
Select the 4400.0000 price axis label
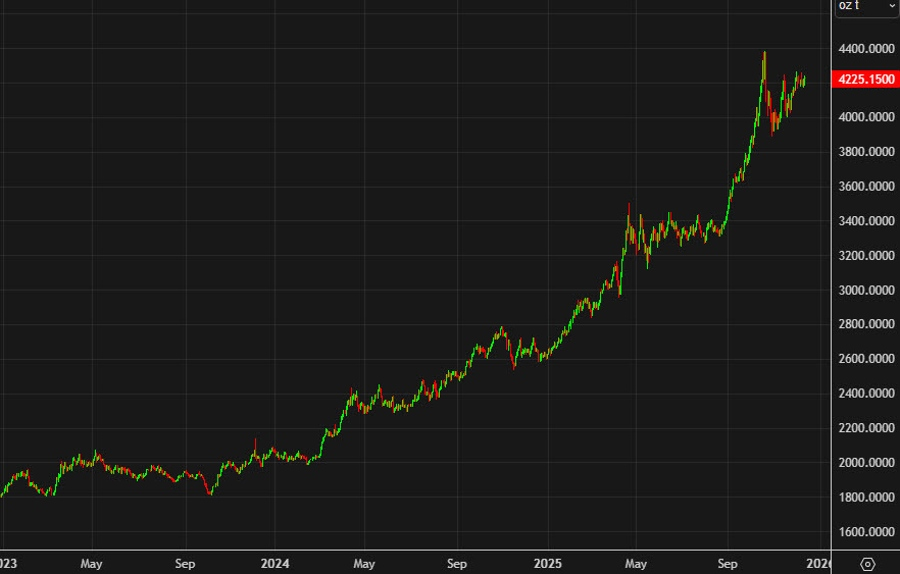(x=866, y=48)
